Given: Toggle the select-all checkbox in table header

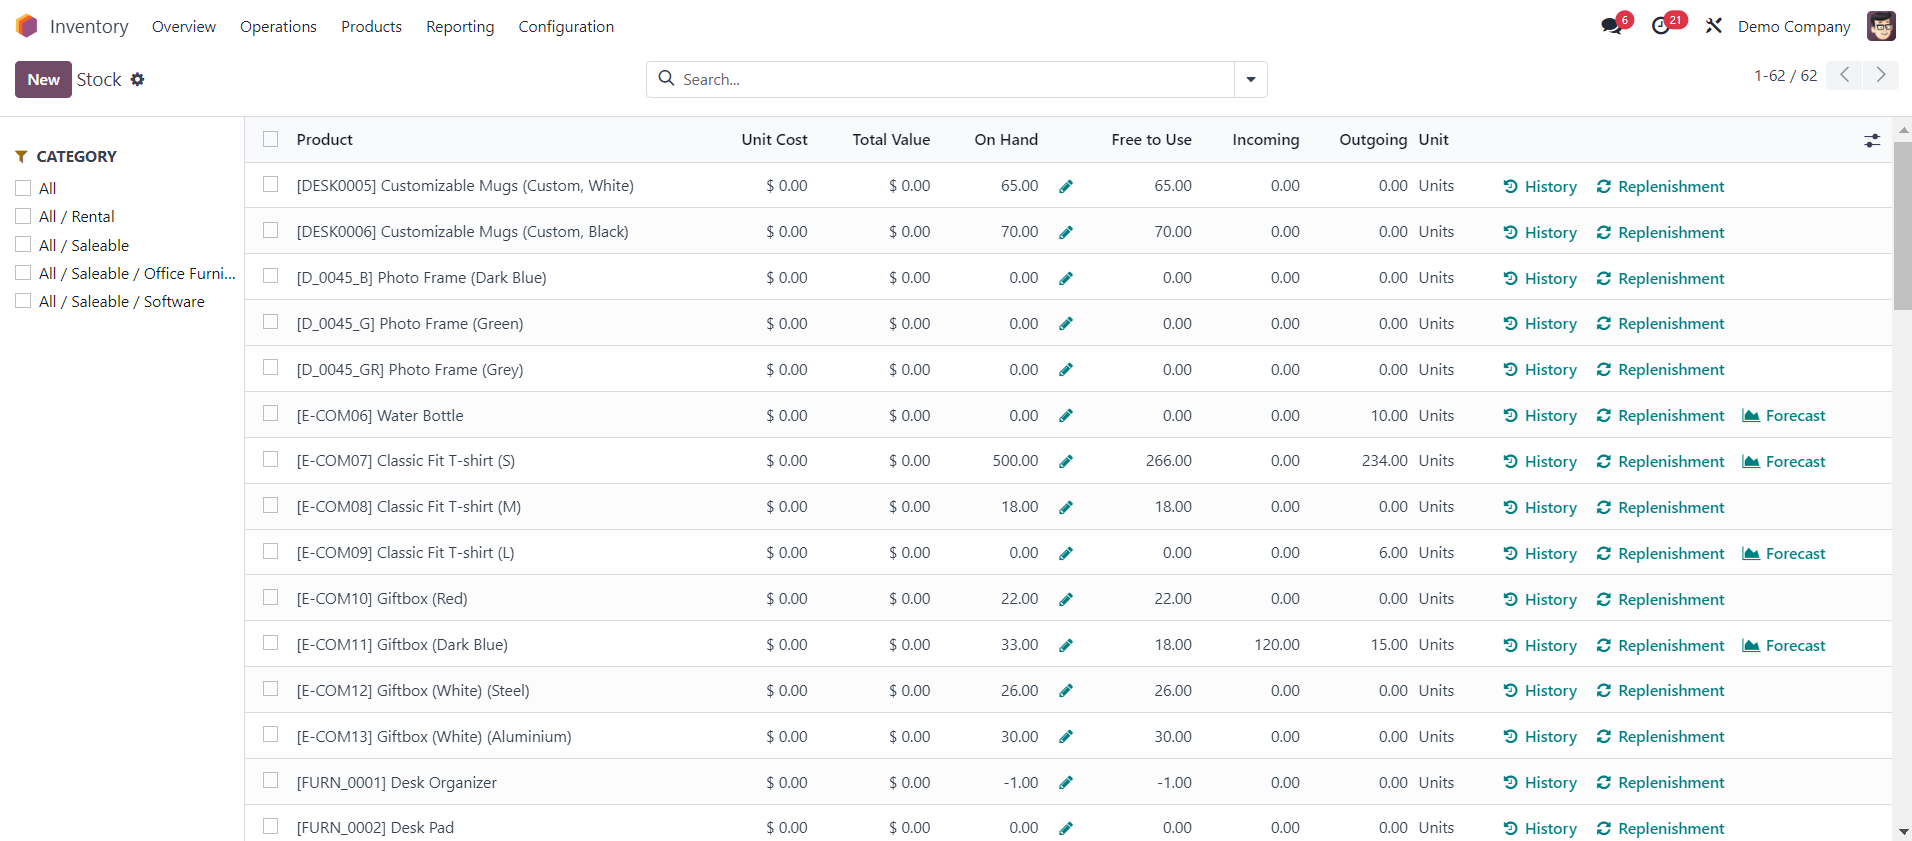Looking at the screenshot, I should (x=270, y=139).
